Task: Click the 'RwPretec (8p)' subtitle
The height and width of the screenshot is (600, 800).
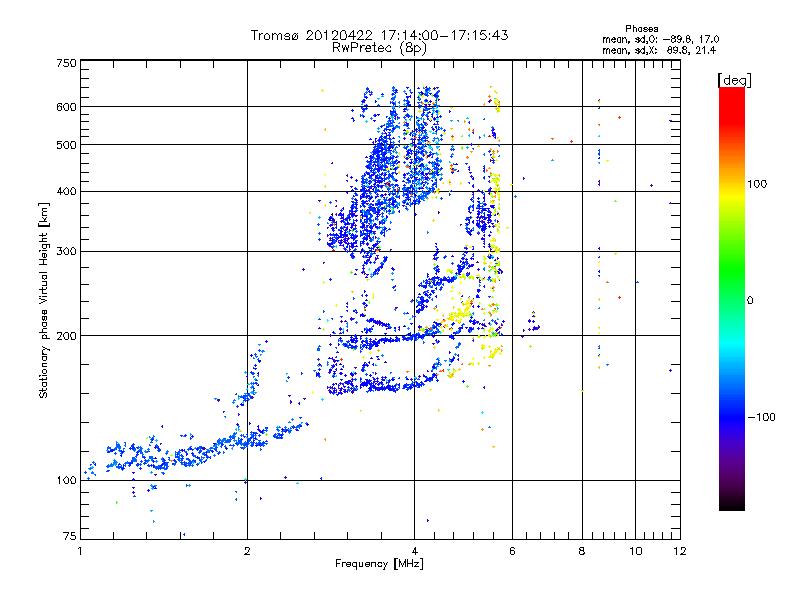Action: click(379, 48)
